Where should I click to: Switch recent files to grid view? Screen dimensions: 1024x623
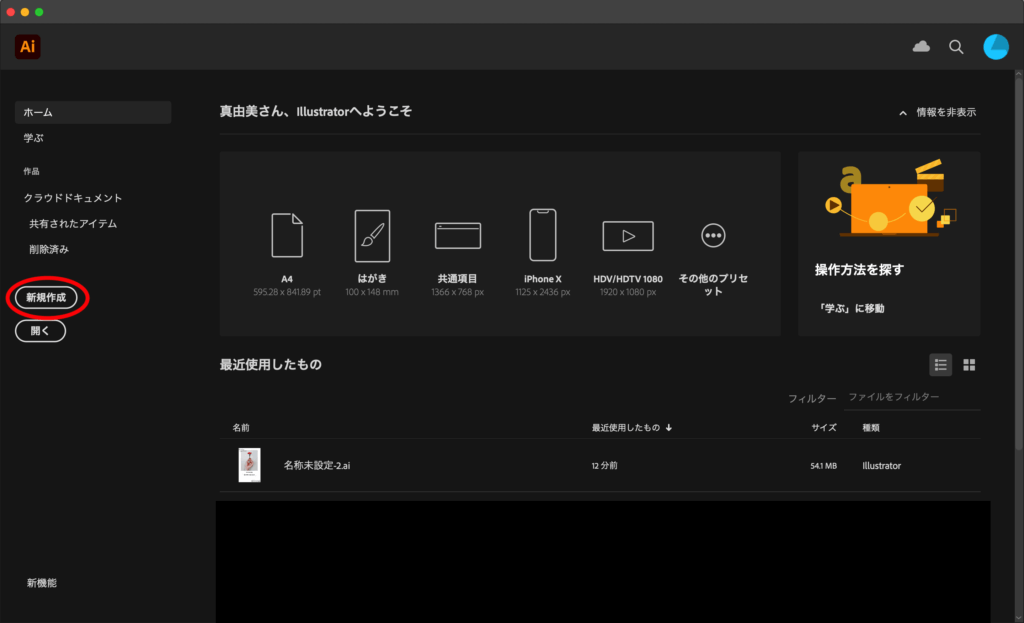point(969,365)
